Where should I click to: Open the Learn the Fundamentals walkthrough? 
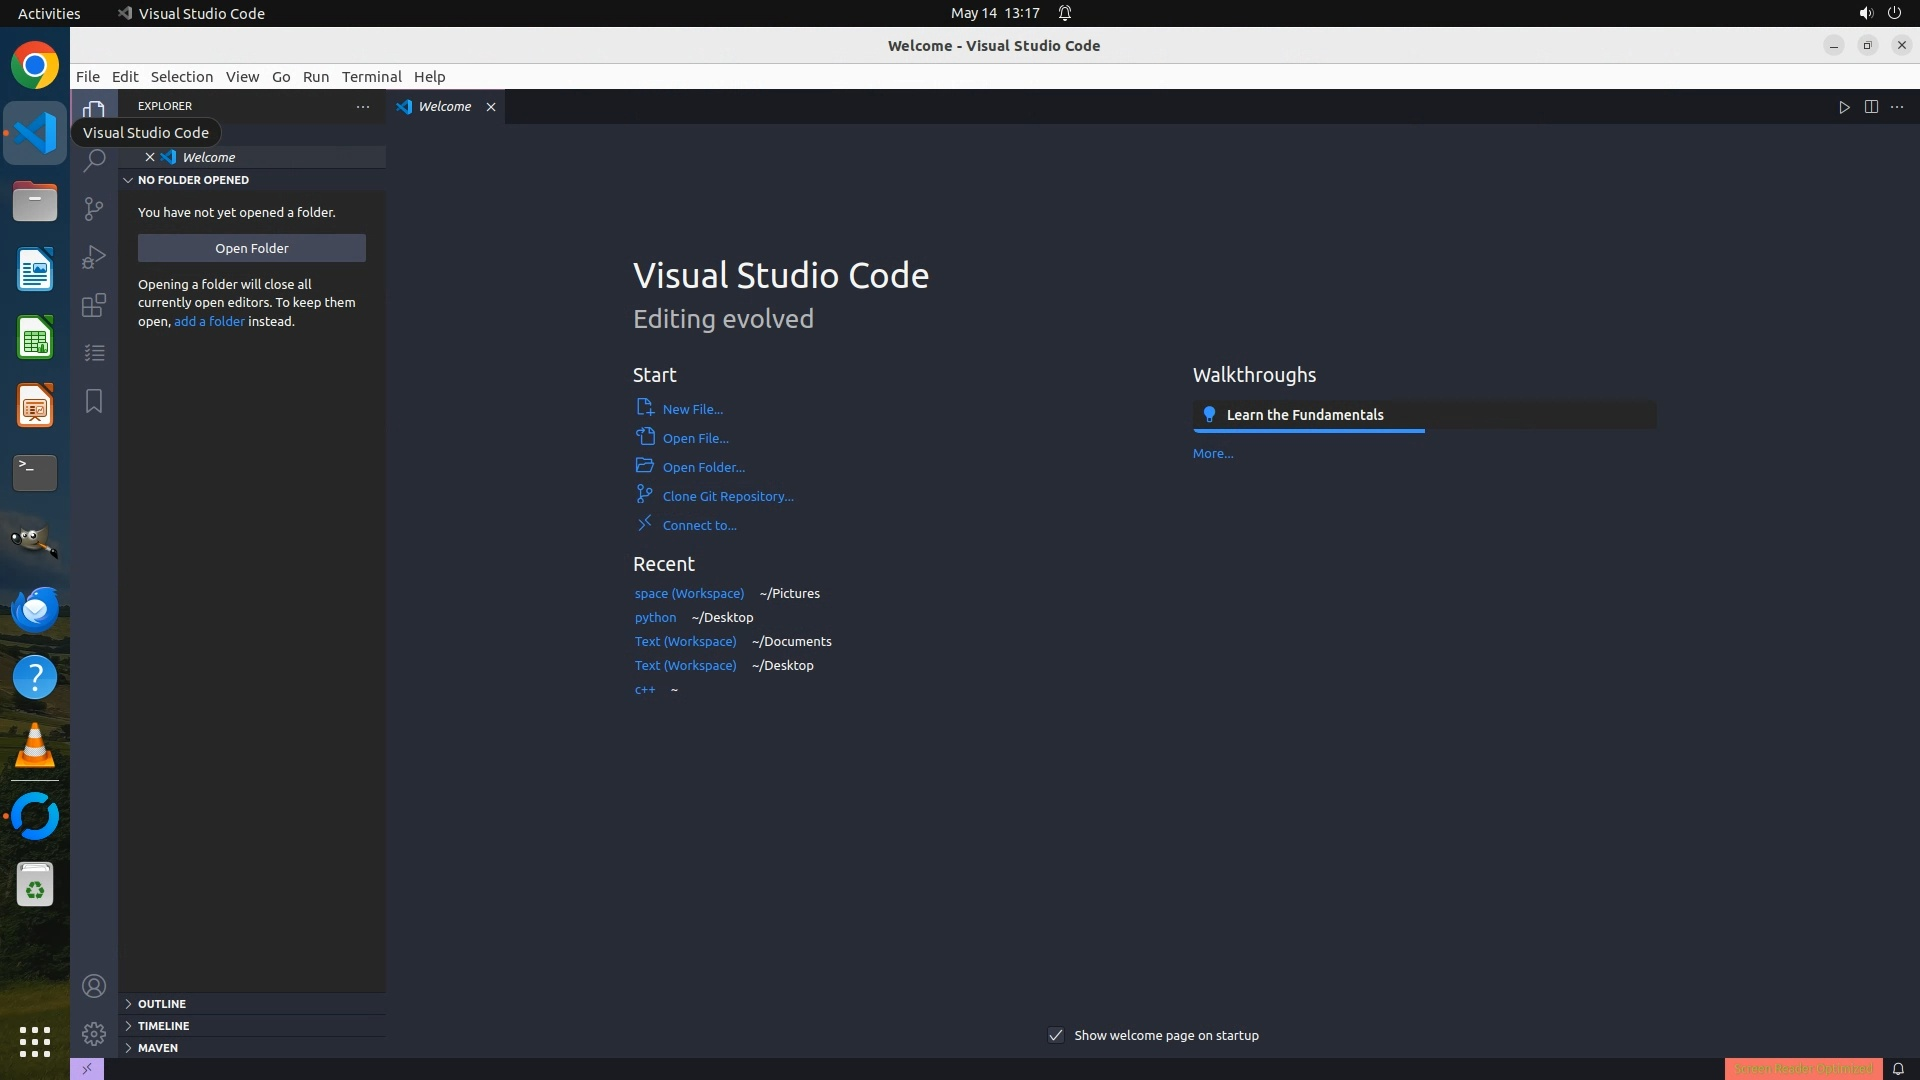(x=1304, y=415)
